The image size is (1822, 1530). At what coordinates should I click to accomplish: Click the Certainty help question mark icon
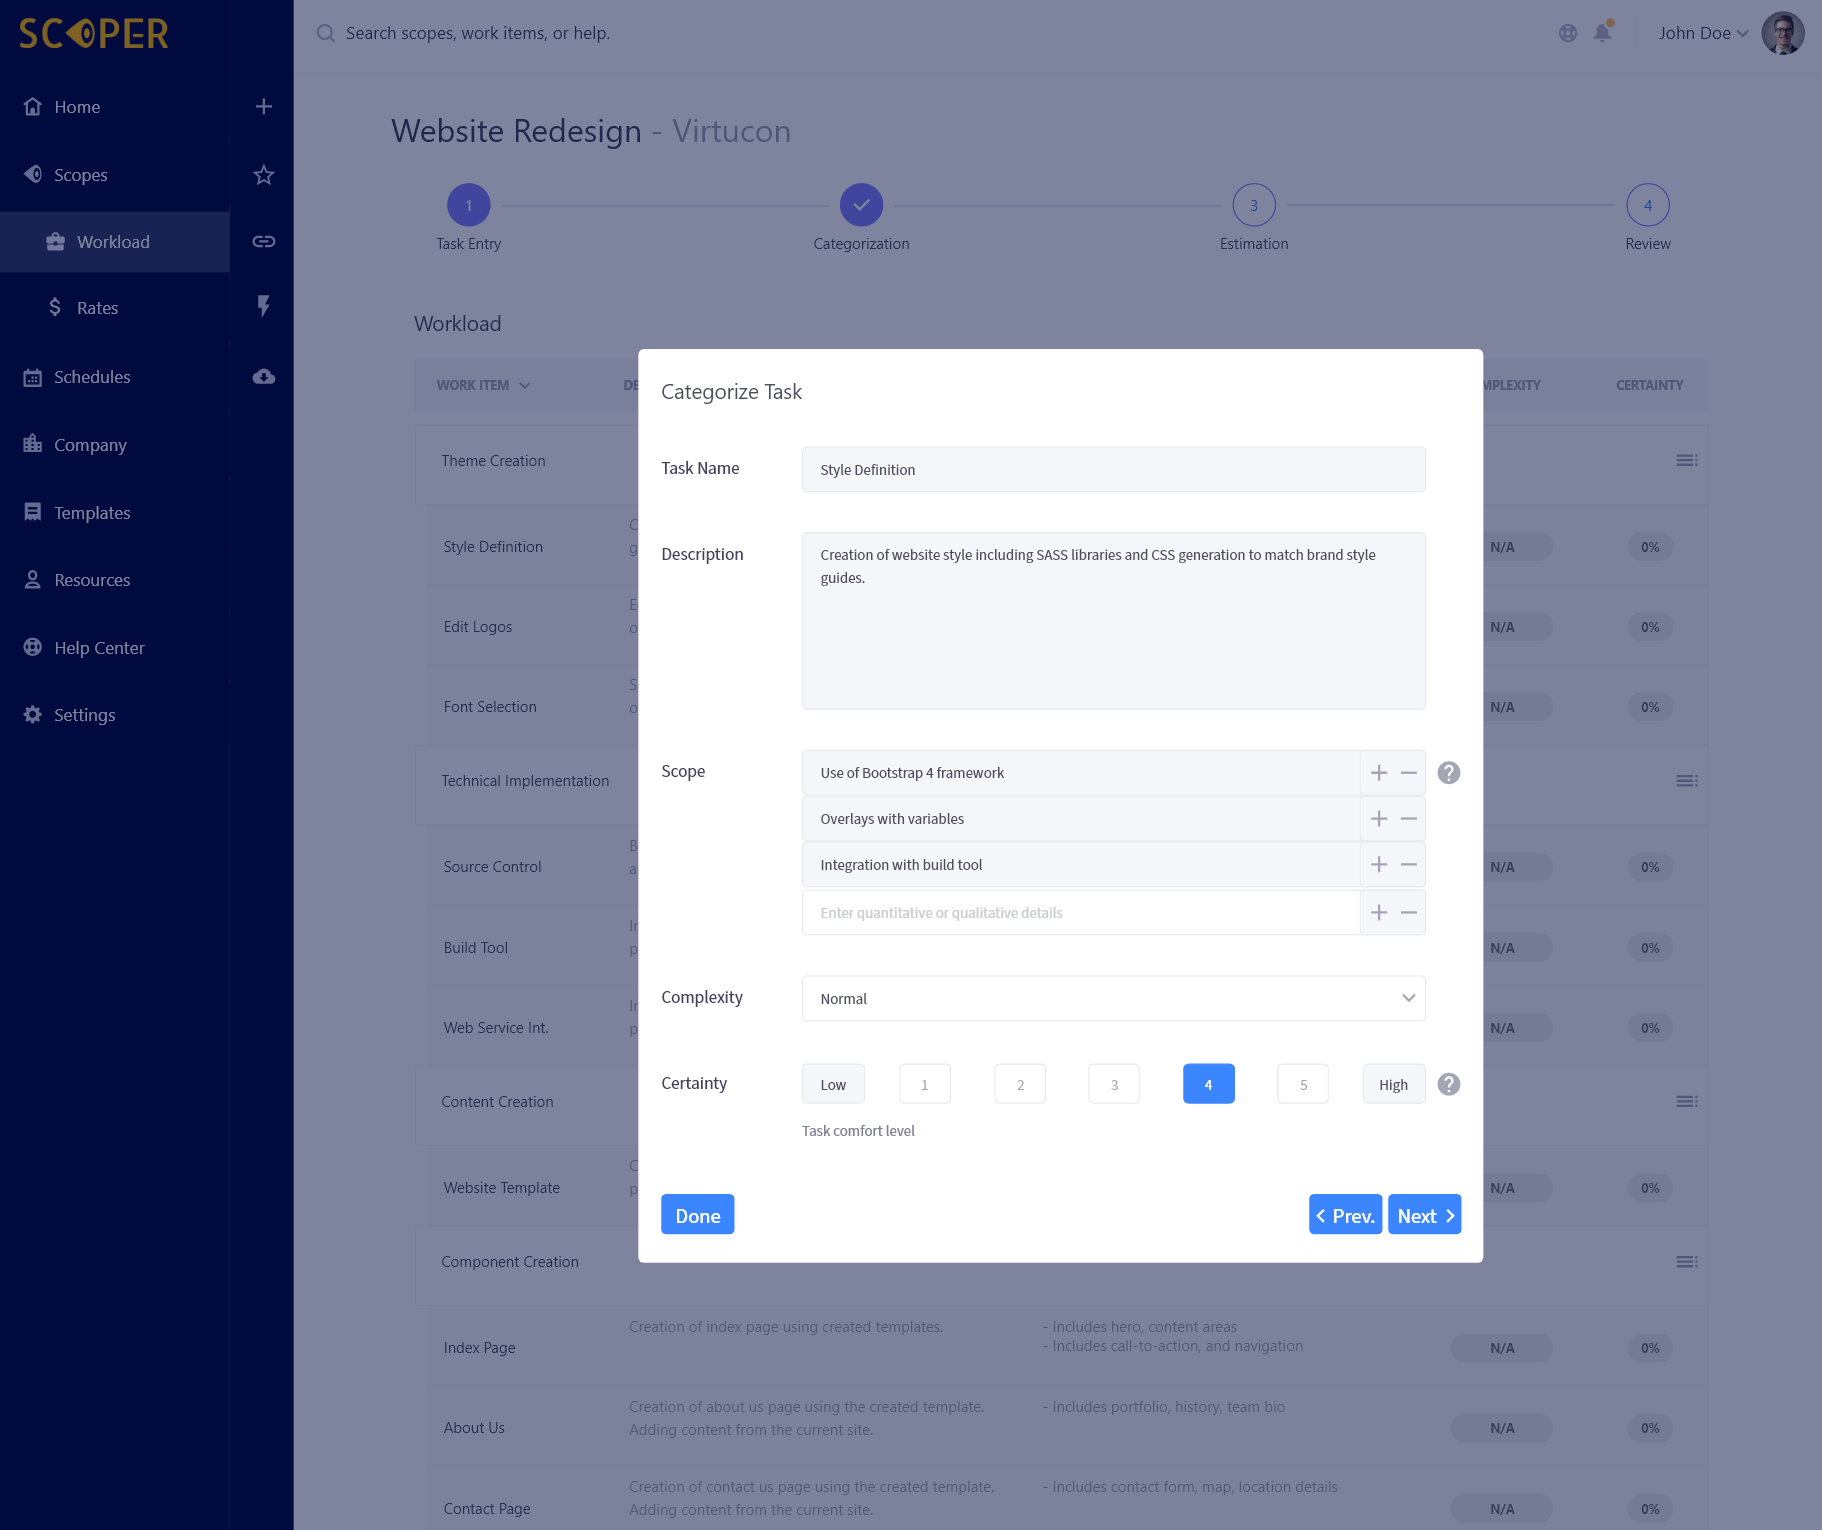(x=1448, y=1084)
